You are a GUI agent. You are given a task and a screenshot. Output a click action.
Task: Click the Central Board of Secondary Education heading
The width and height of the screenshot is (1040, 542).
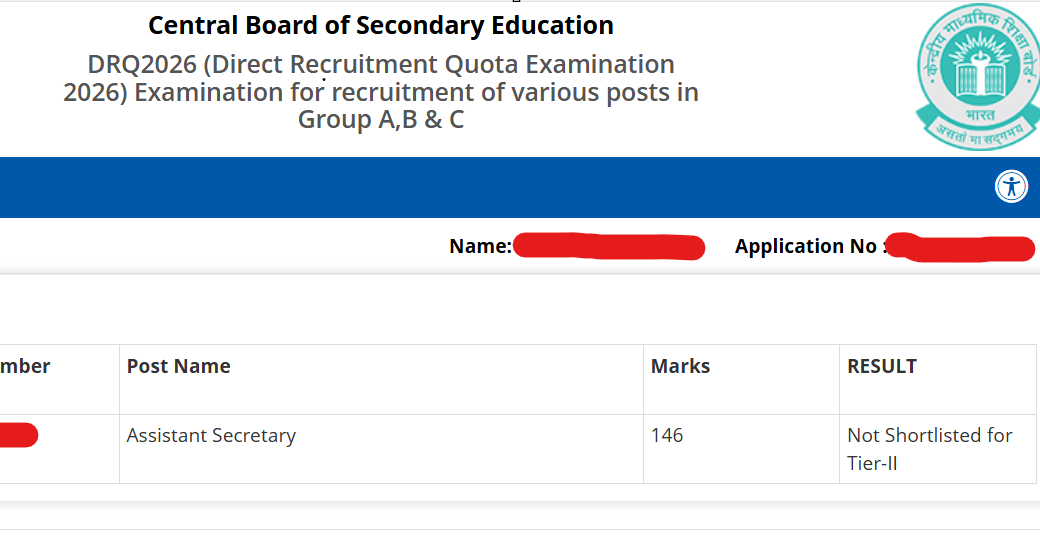pyautogui.click(x=381, y=25)
